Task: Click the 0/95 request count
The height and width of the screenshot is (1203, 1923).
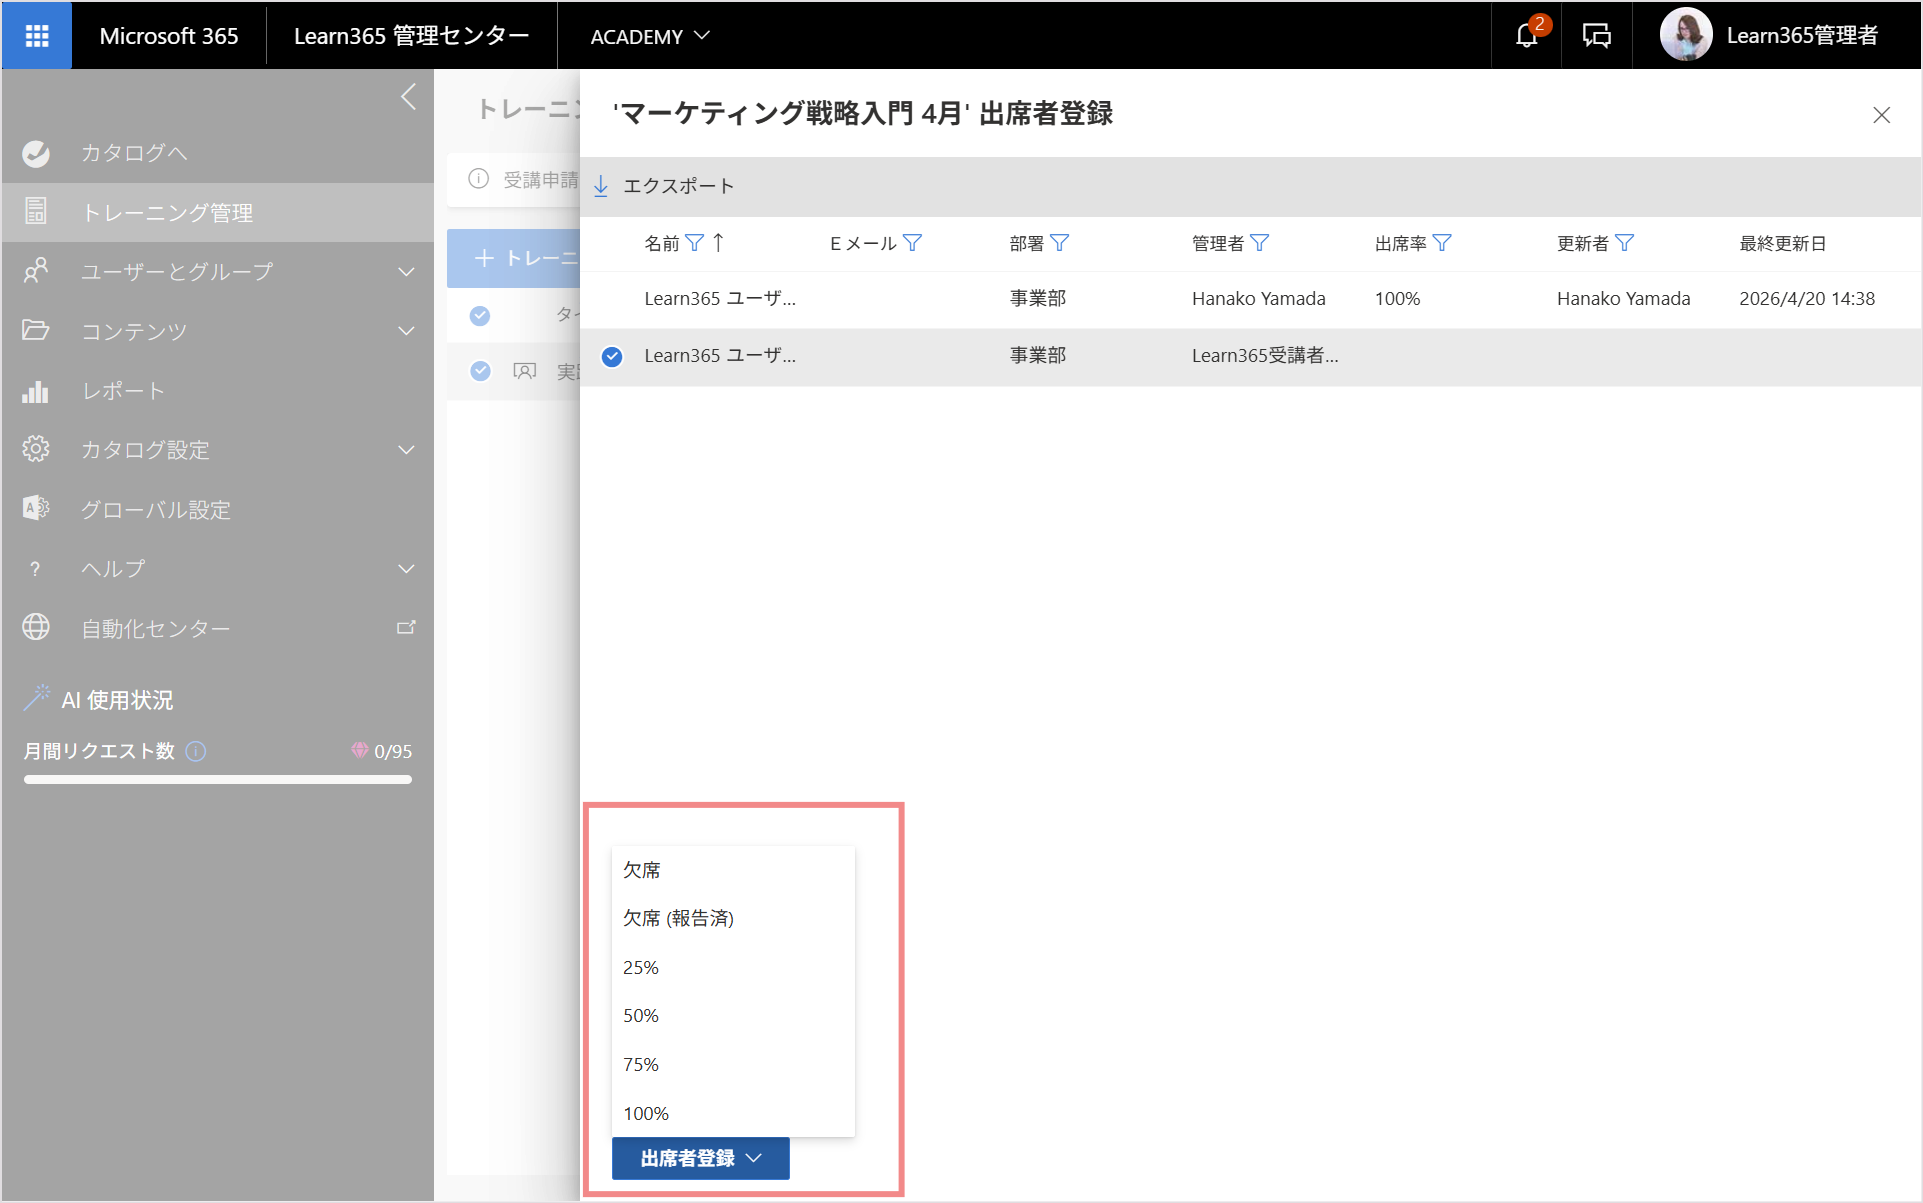Action: (392, 751)
